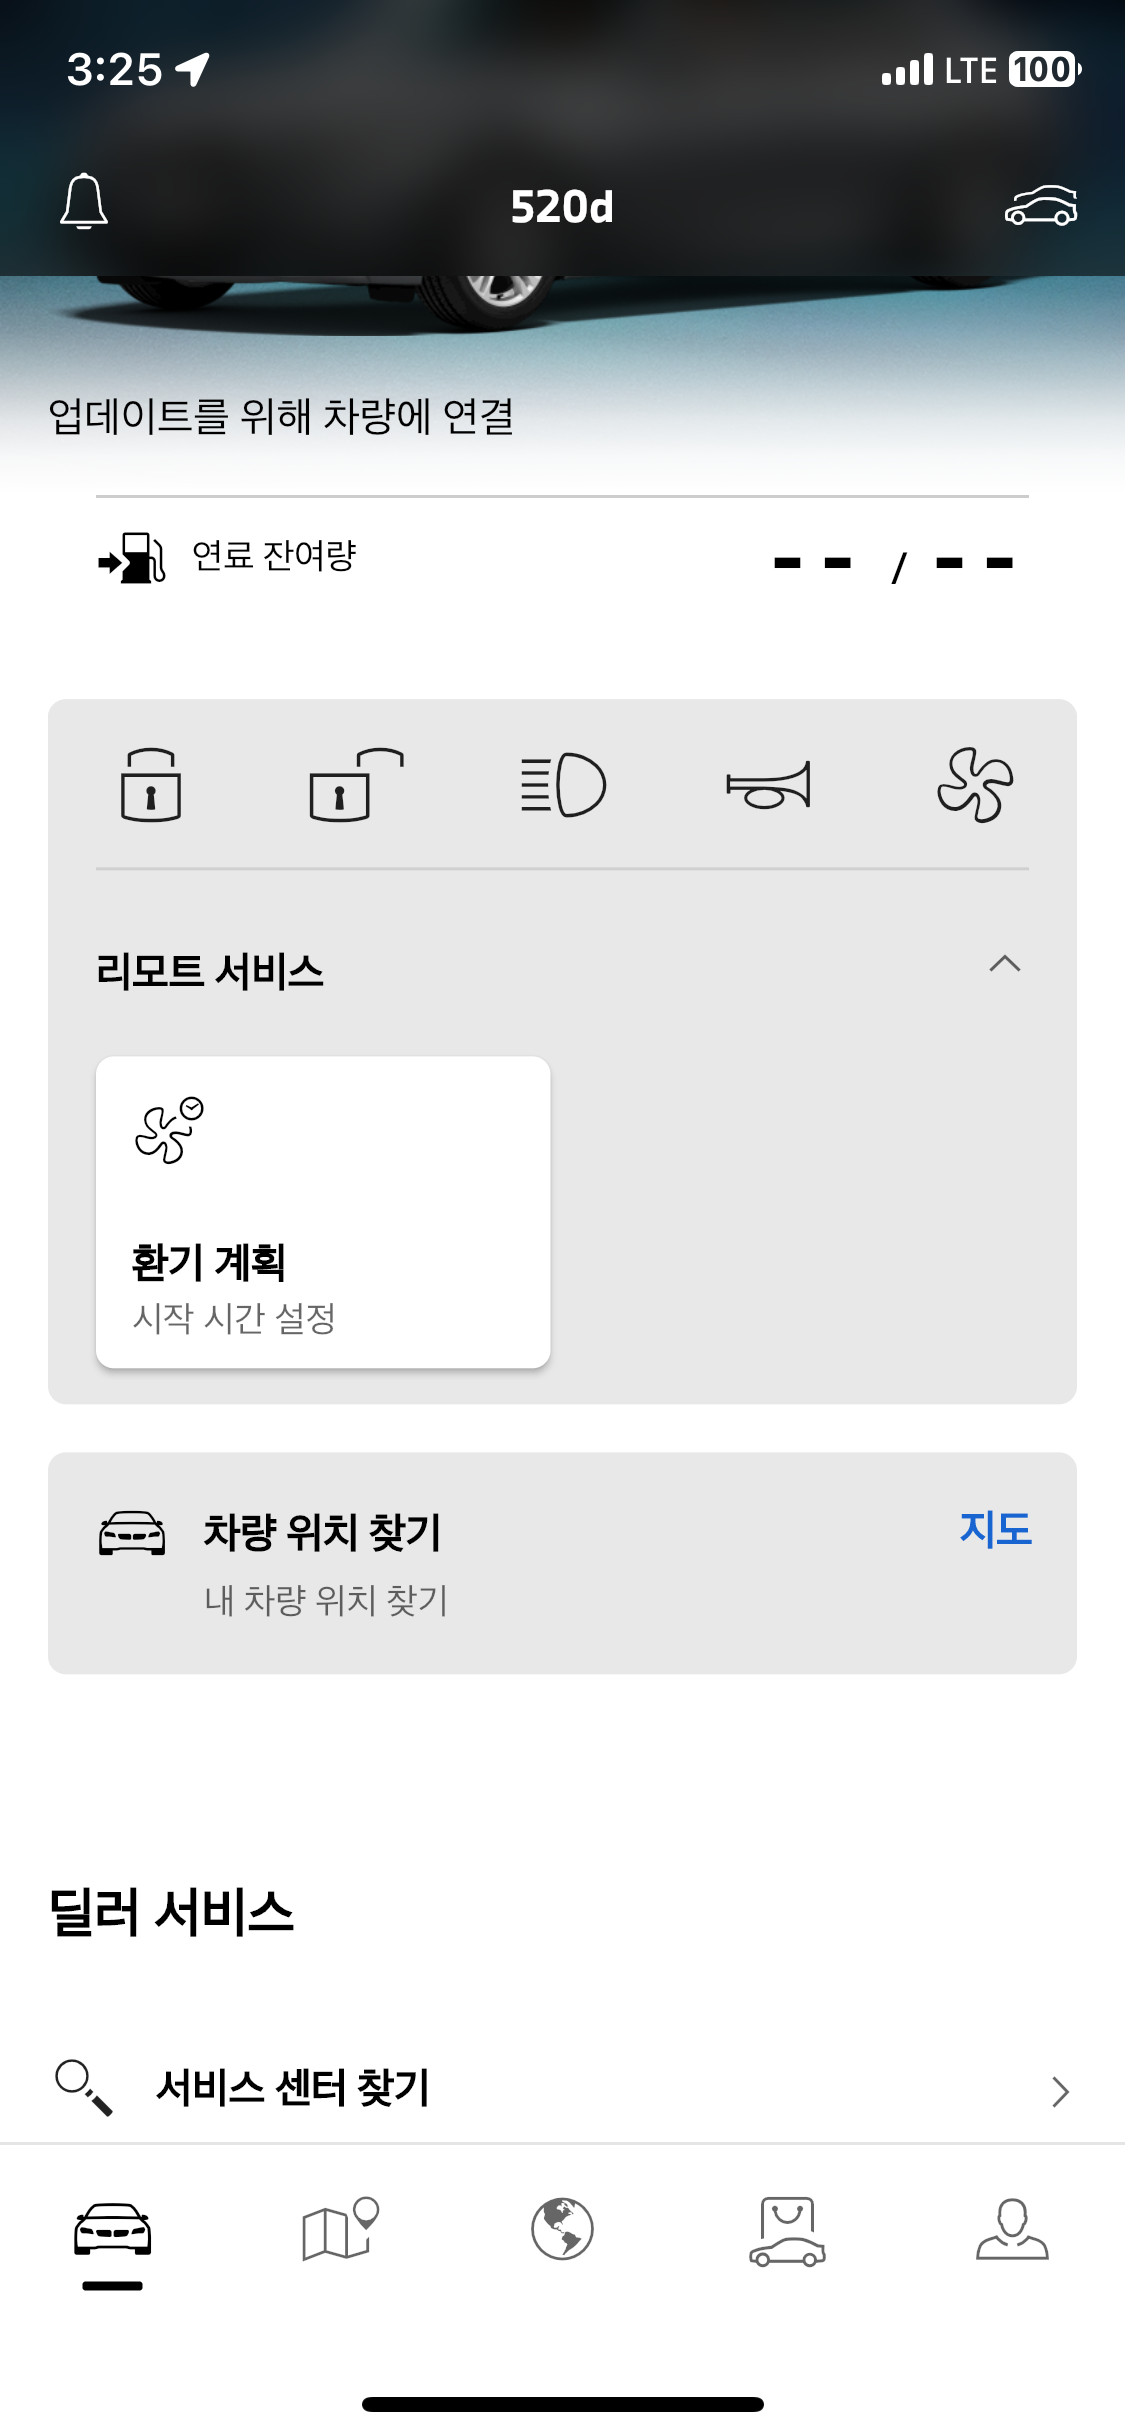This screenshot has width=1125, height=2436.
Task: Switch to the map destination tab
Action: pos(339,2229)
